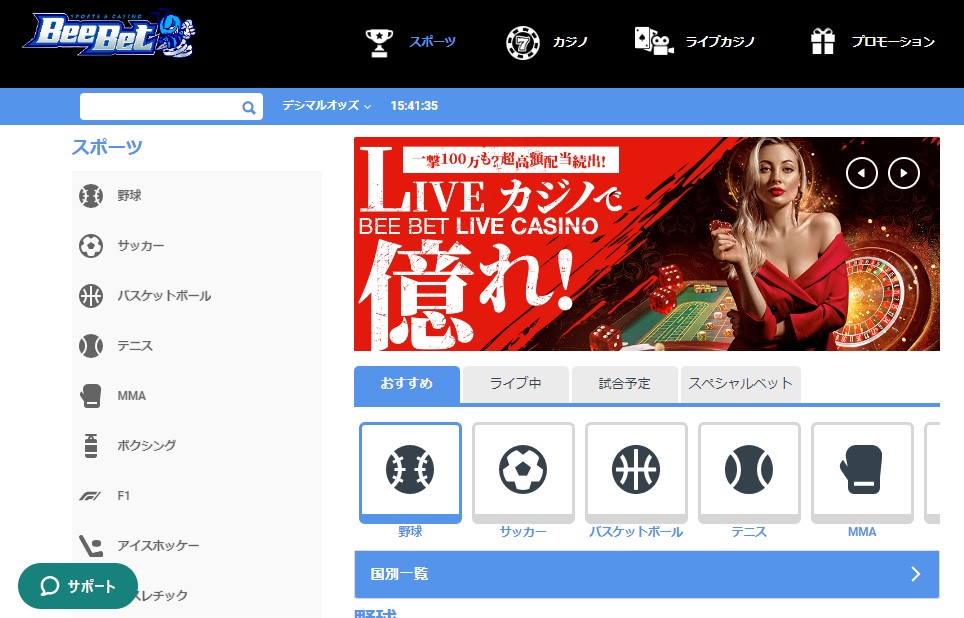Click the soccer ball icon in the sidebar
The height and width of the screenshot is (618, 964).
click(x=91, y=246)
